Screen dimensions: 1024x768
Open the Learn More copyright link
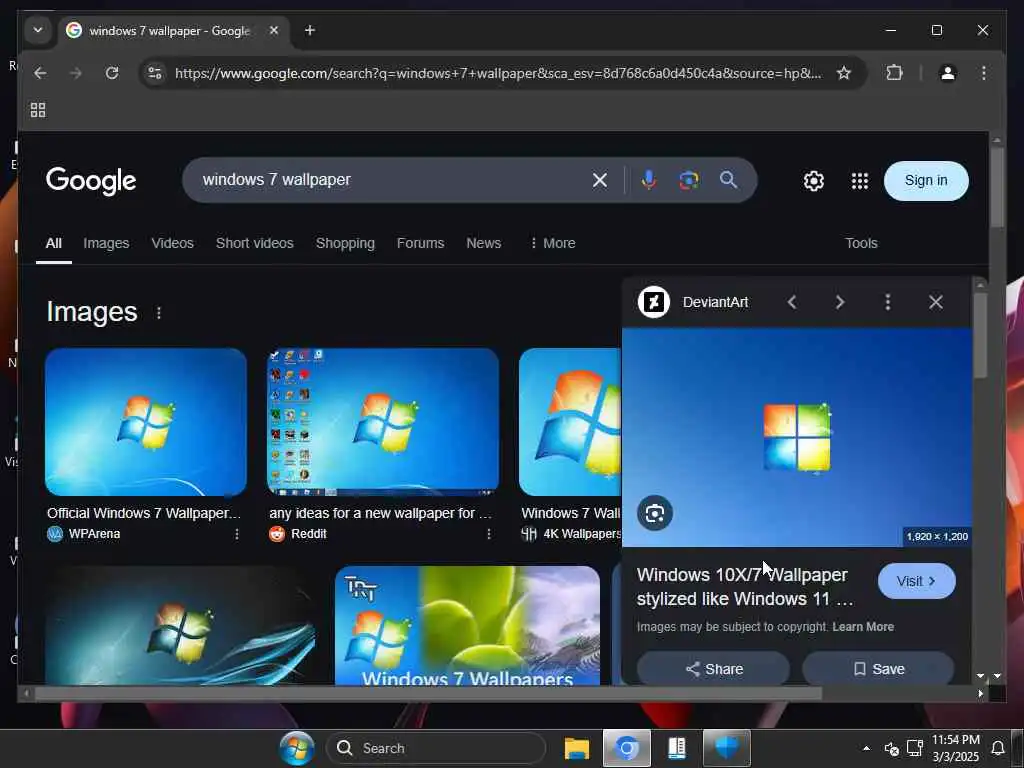pyautogui.click(x=863, y=626)
